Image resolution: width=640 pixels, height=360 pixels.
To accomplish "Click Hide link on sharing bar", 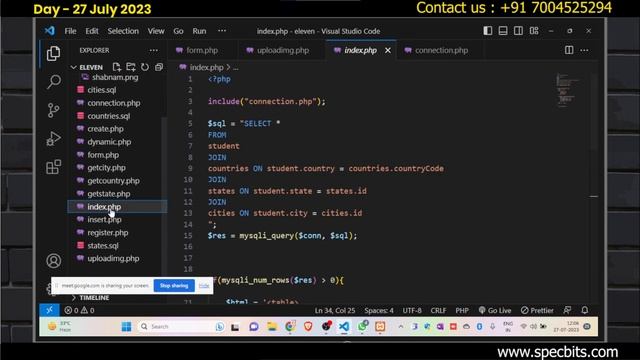I will click(204, 286).
